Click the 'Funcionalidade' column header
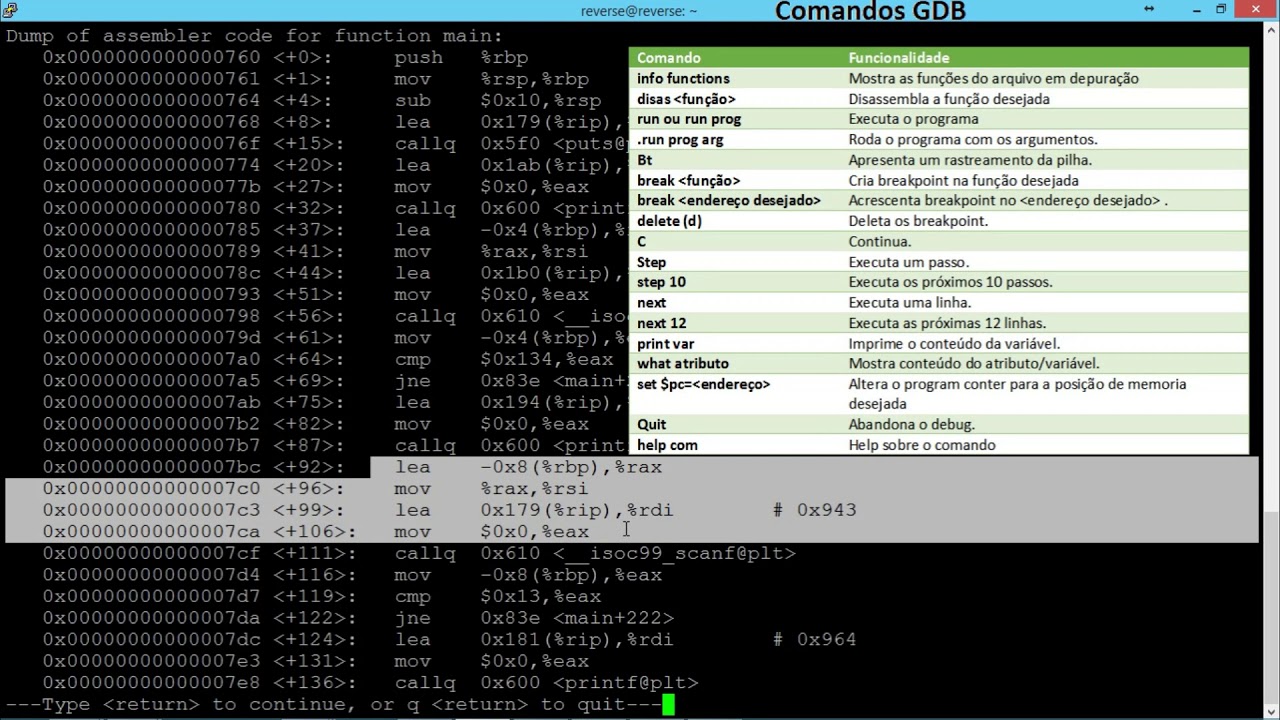The width and height of the screenshot is (1280, 720). pyautogui.click(x=899, y=58)
